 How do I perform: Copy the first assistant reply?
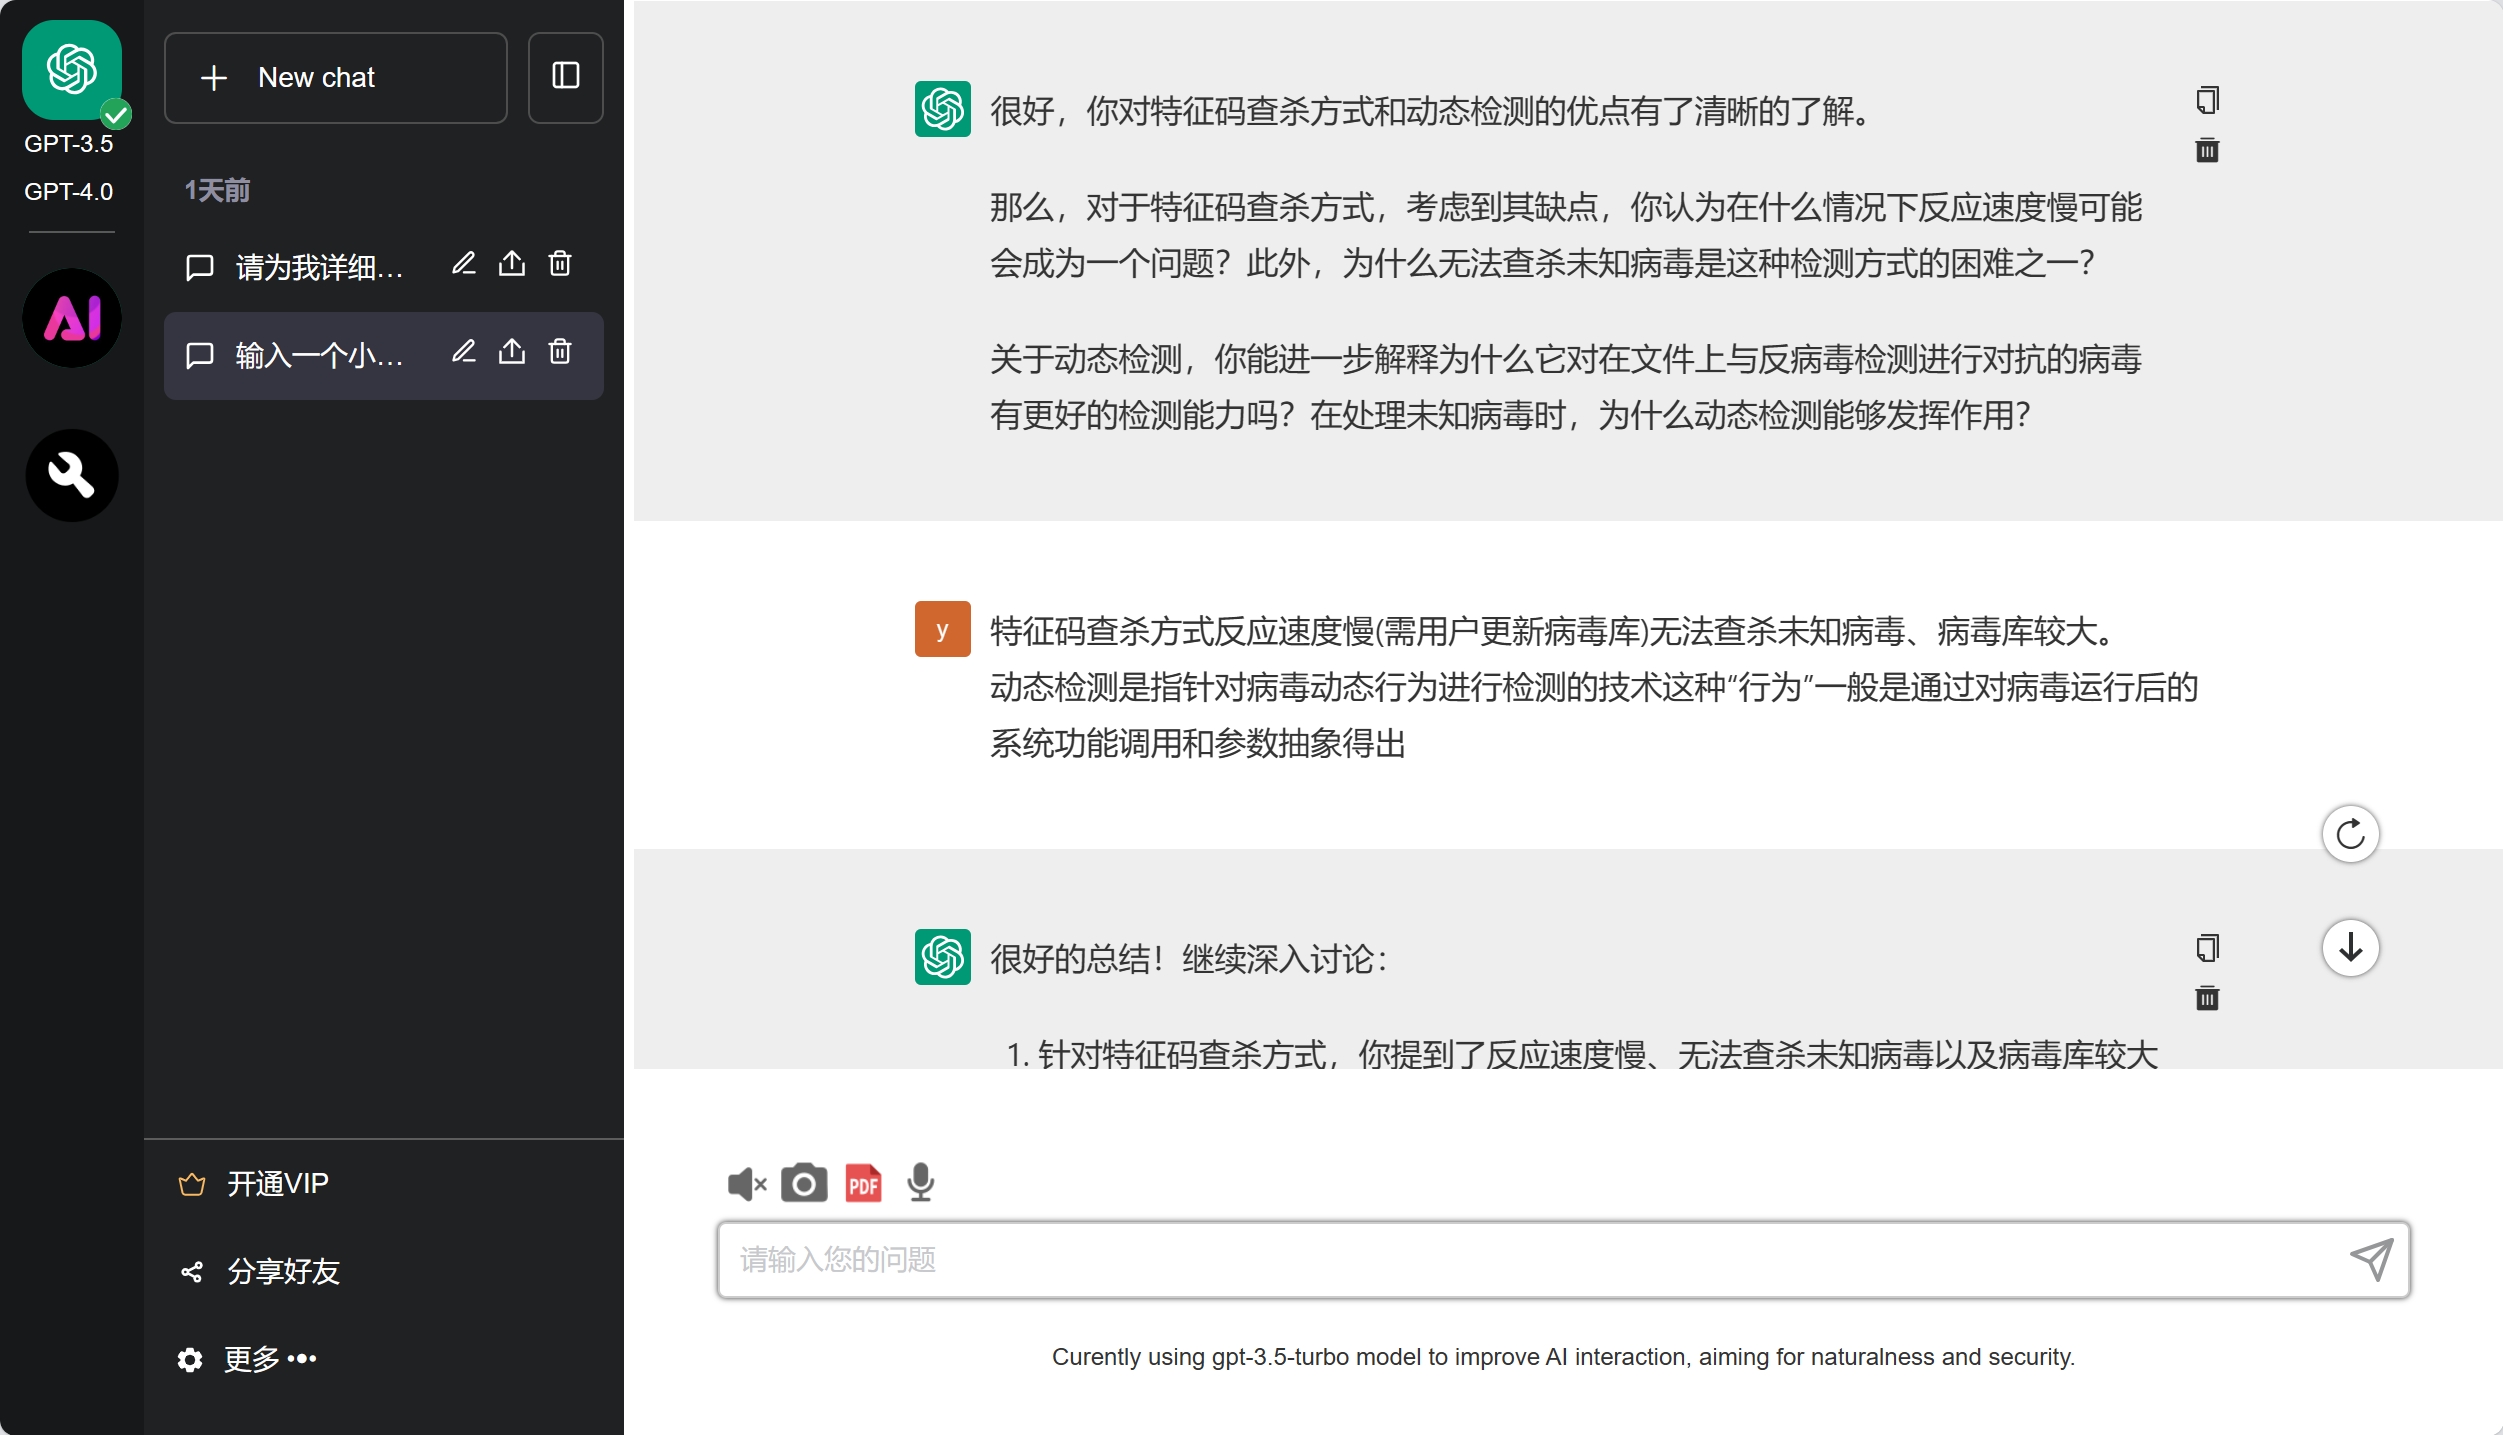click(x=2207, y=100)
